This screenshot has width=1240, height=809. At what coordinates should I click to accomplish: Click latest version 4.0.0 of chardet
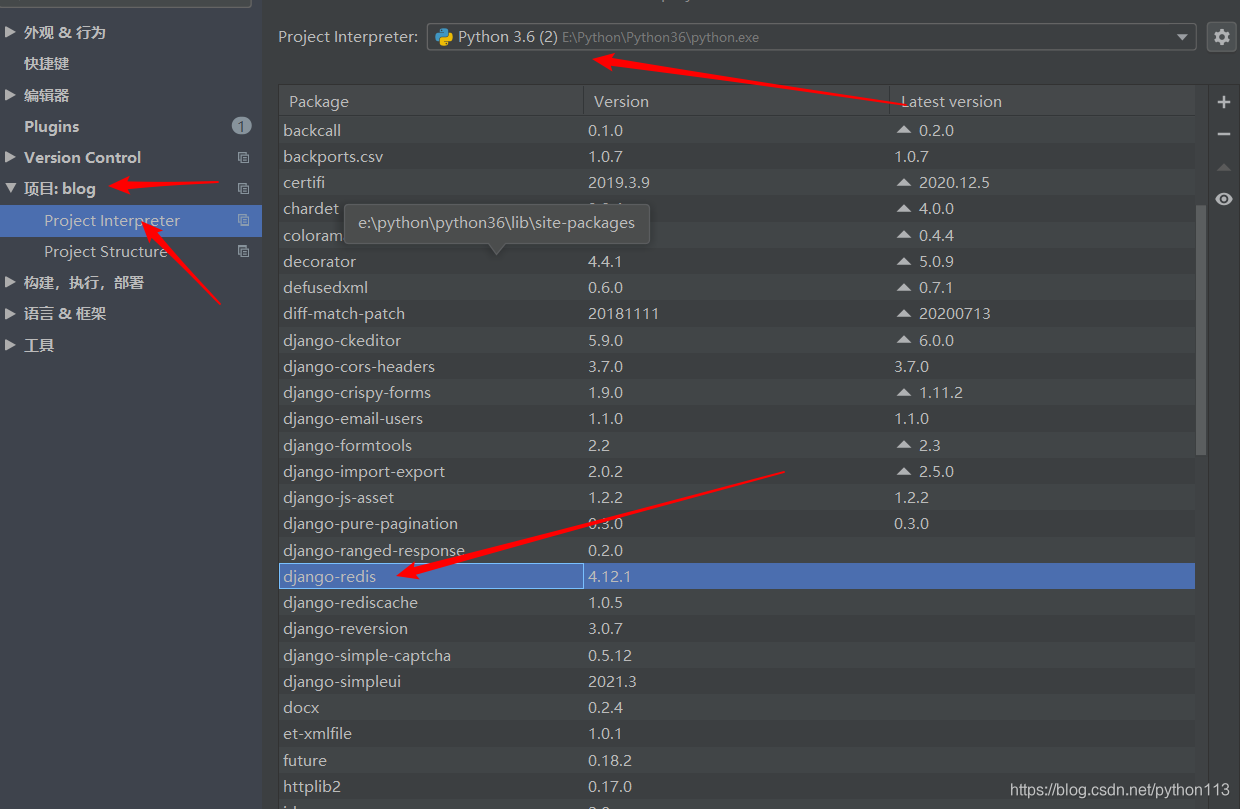click(x=936, y=209)
